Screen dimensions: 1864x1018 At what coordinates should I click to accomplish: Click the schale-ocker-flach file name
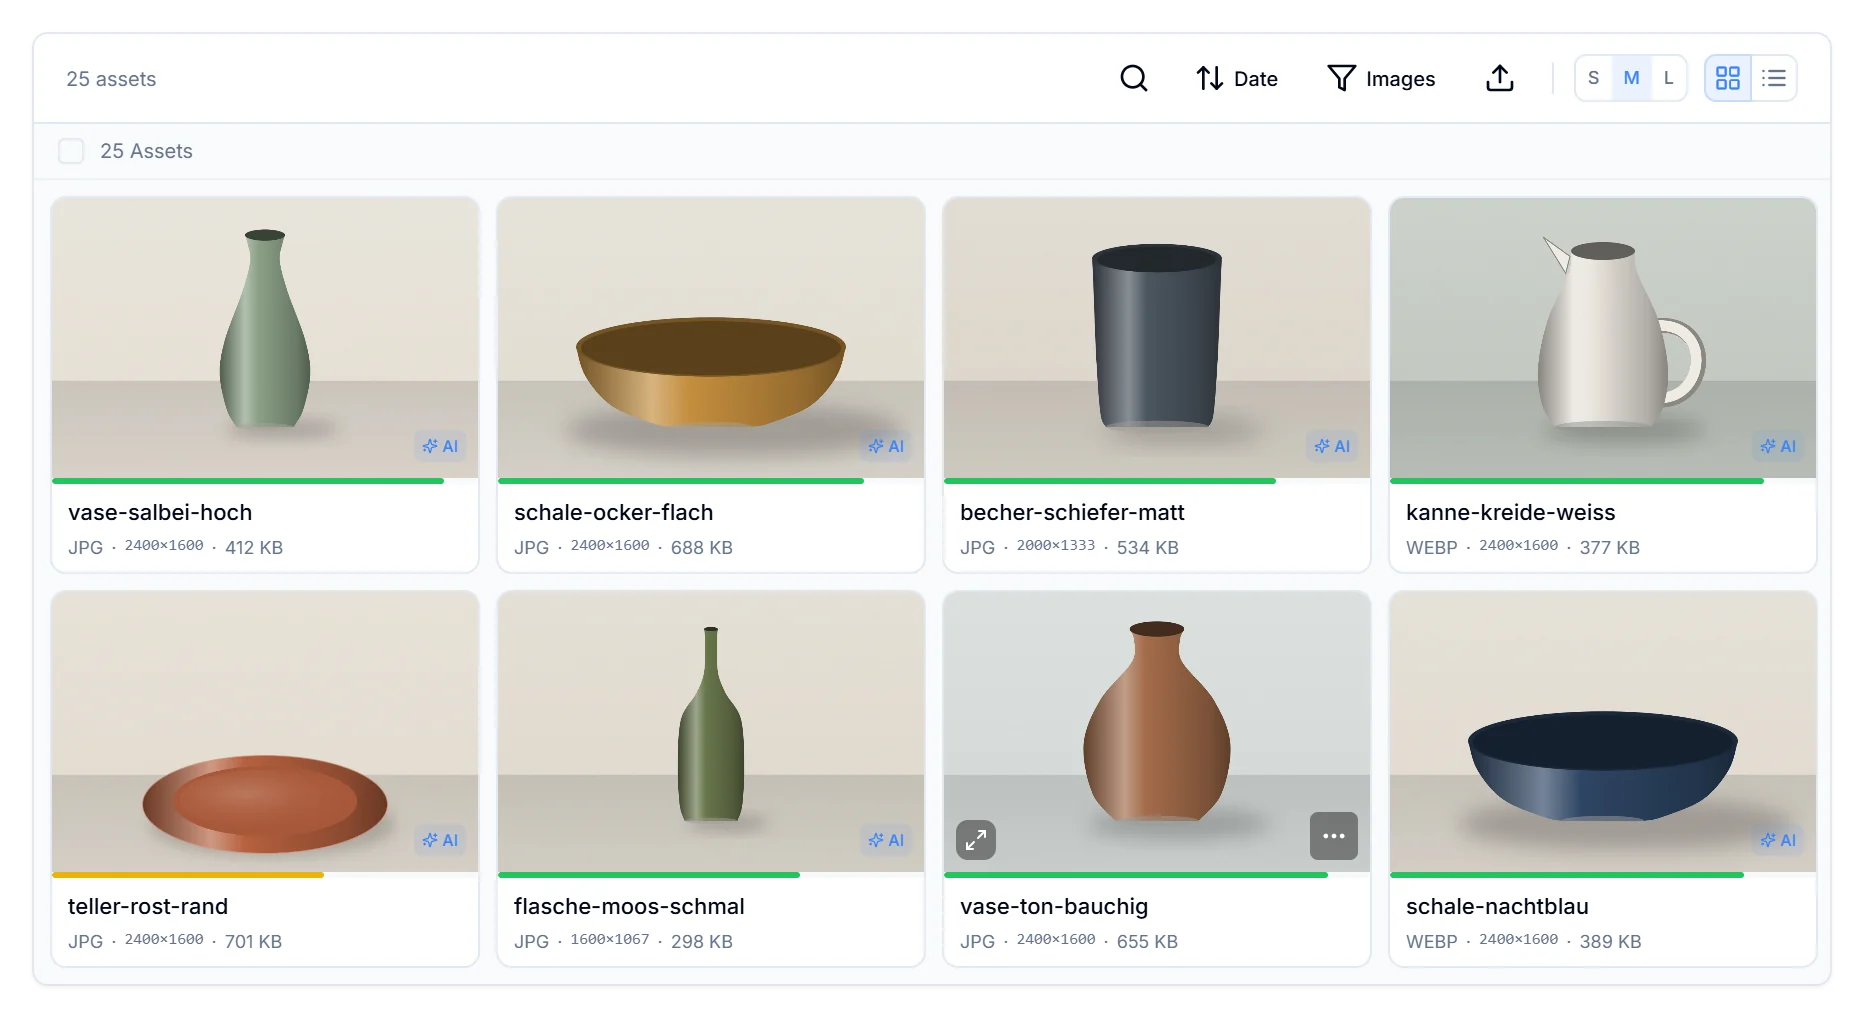pos(614,512)
